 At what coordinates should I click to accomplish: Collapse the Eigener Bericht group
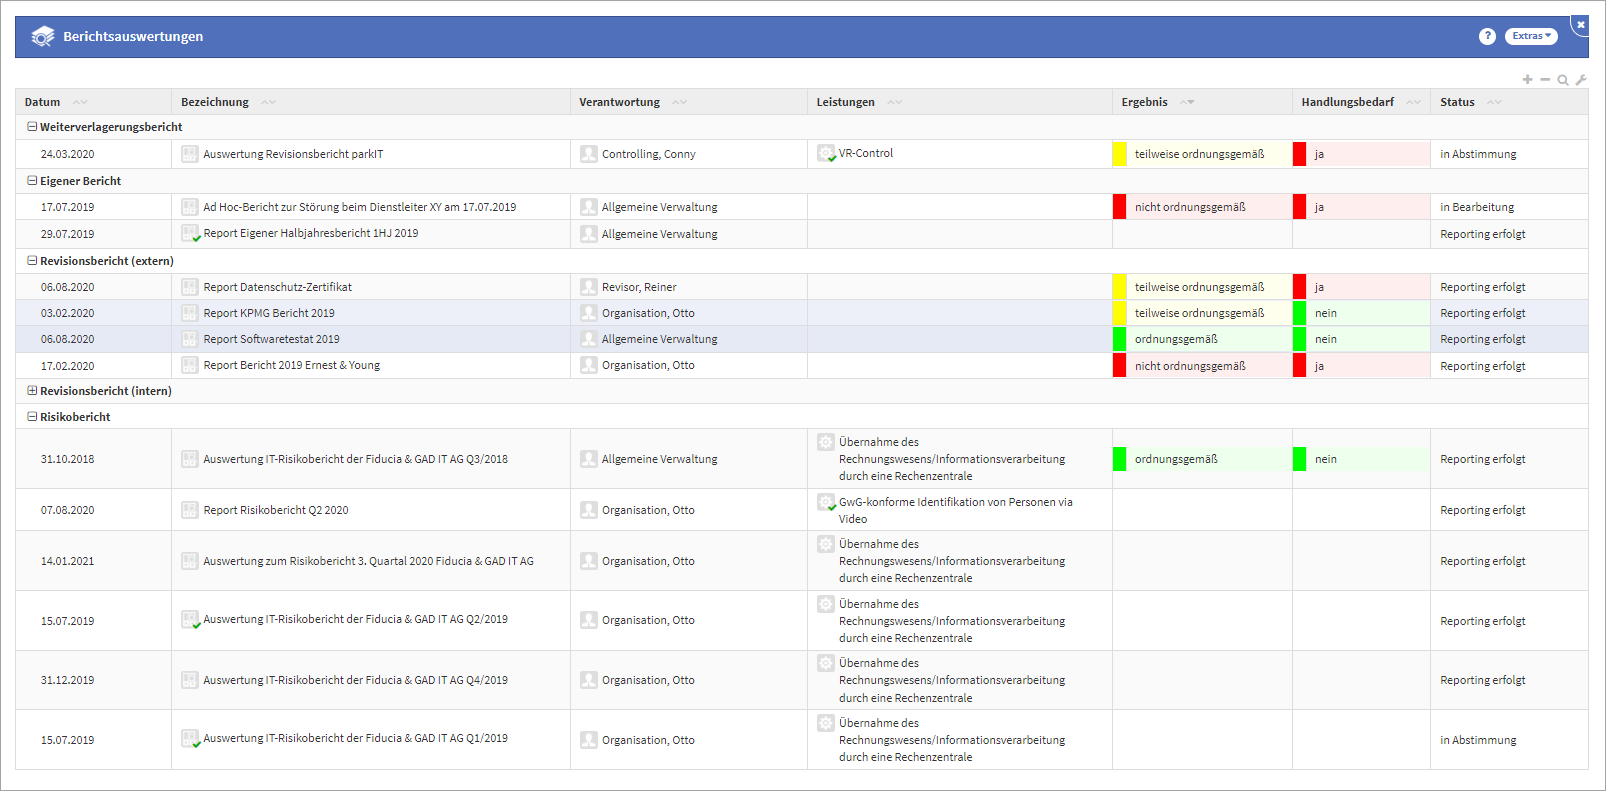[x=32, y=181]
